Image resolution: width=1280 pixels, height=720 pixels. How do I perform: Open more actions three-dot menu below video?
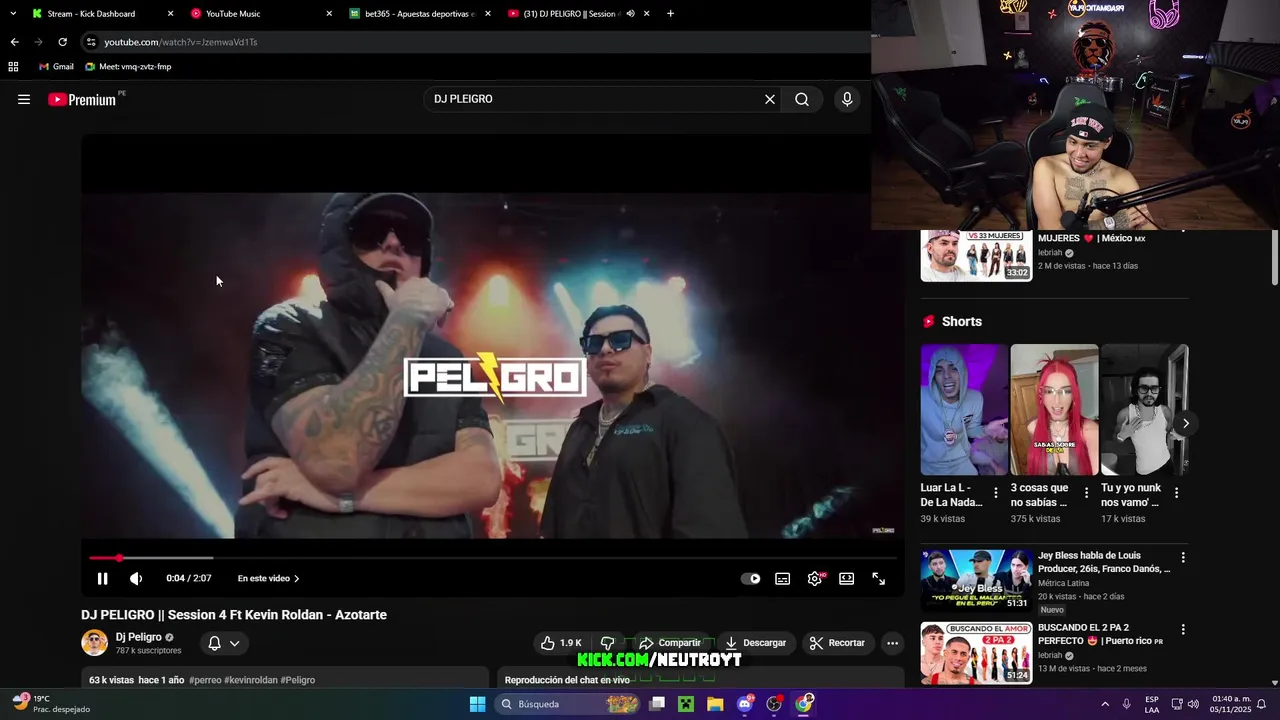click(x=892, y=643)
